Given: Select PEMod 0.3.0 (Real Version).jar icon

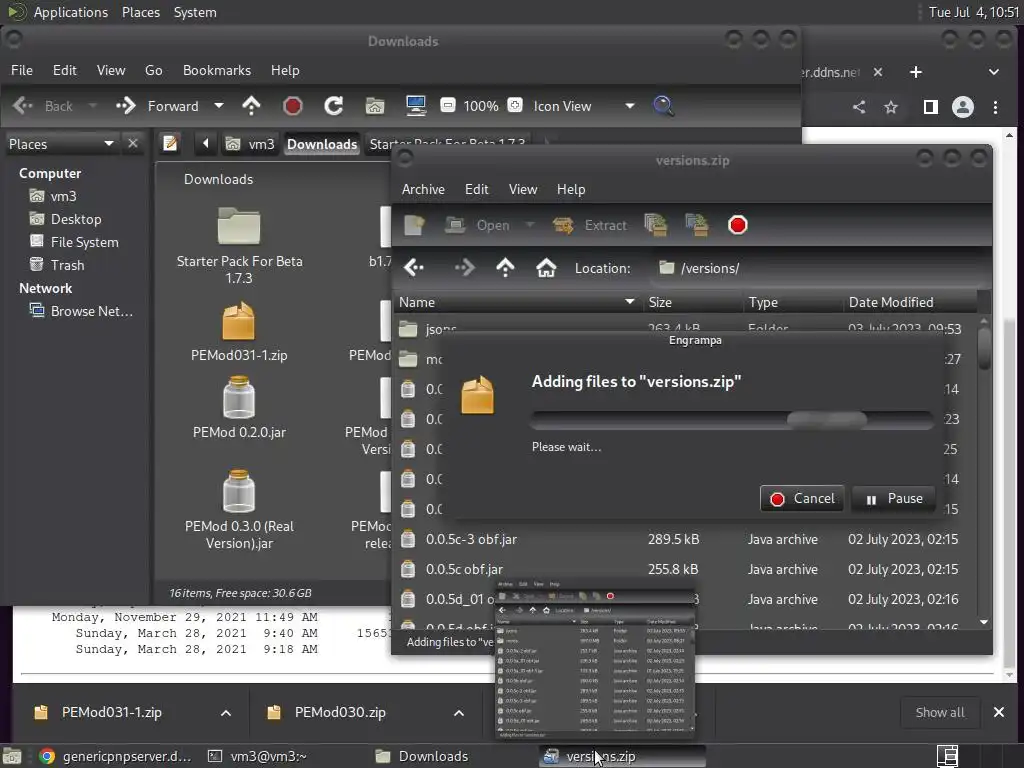Looking at the screenshot, I should pos(238,491).
